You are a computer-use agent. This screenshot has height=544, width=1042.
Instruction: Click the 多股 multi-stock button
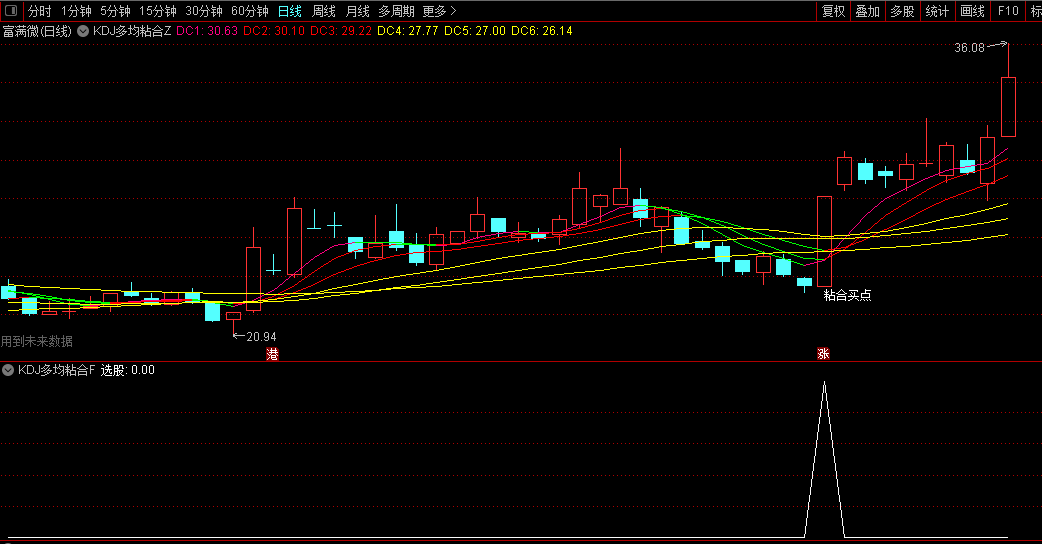coord(902,11)
